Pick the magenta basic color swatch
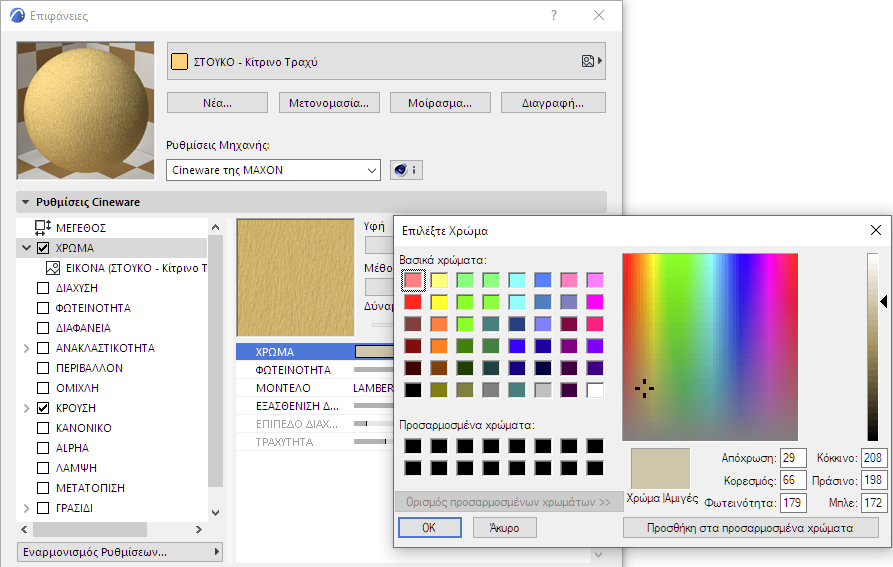The height and width of the screenshot is (567, 893). (595, 302)
